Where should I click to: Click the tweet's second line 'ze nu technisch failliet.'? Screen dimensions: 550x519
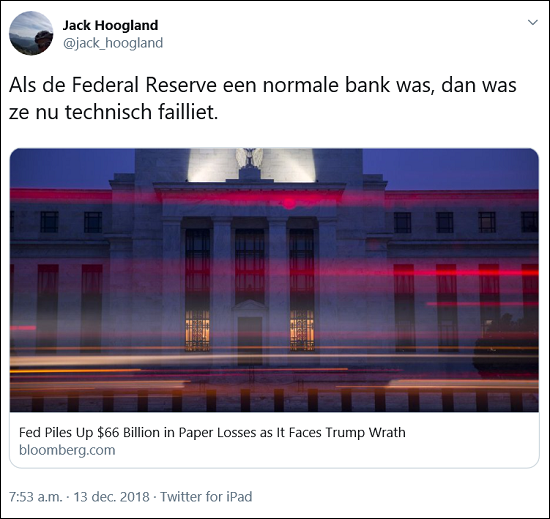[x=114, y=112]
